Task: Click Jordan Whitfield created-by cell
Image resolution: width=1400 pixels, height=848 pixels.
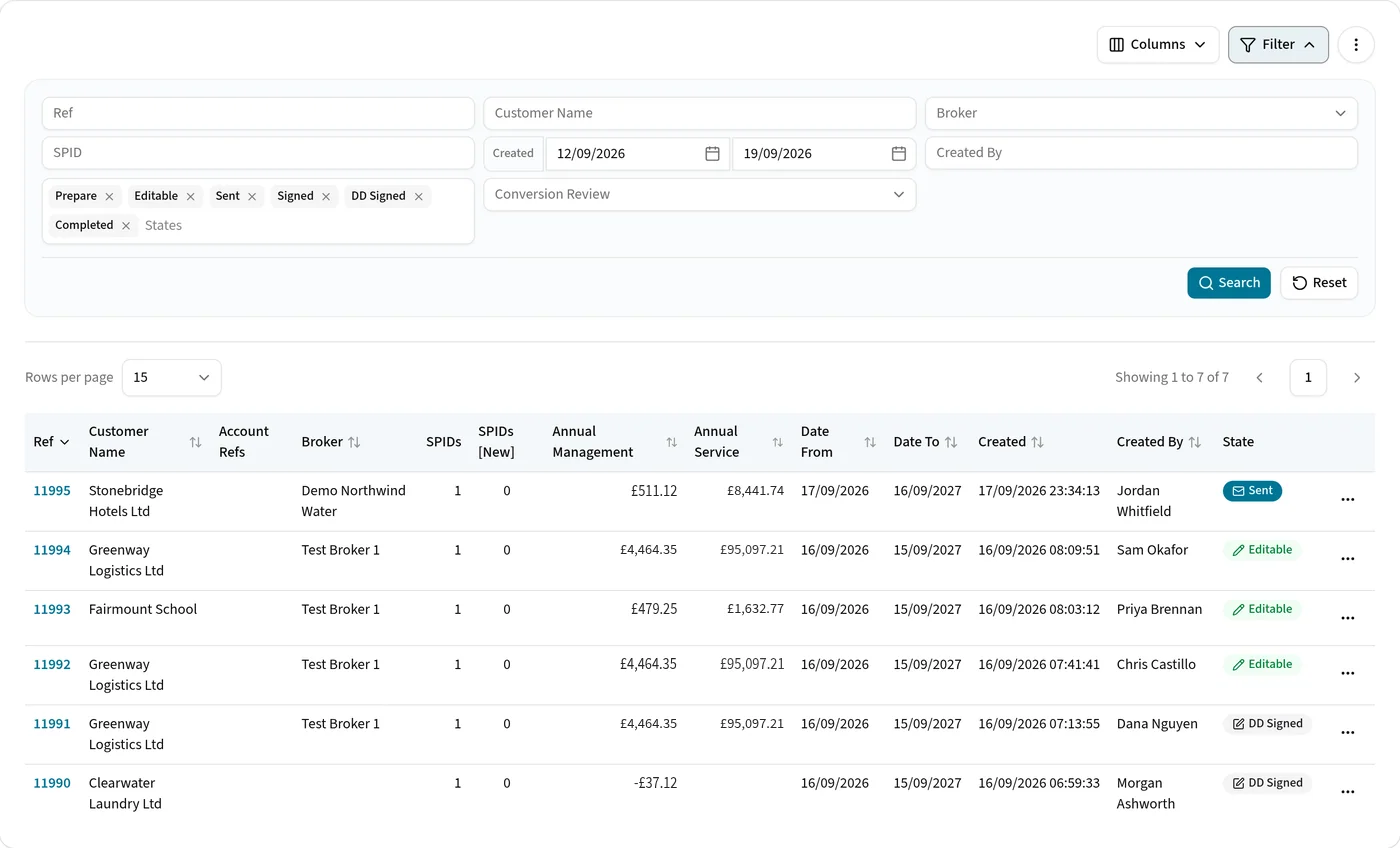Action: (1144, 501)
